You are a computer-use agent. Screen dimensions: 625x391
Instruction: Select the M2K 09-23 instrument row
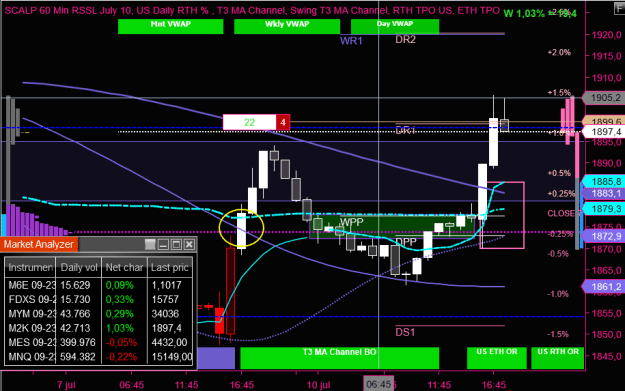[99, 328]
